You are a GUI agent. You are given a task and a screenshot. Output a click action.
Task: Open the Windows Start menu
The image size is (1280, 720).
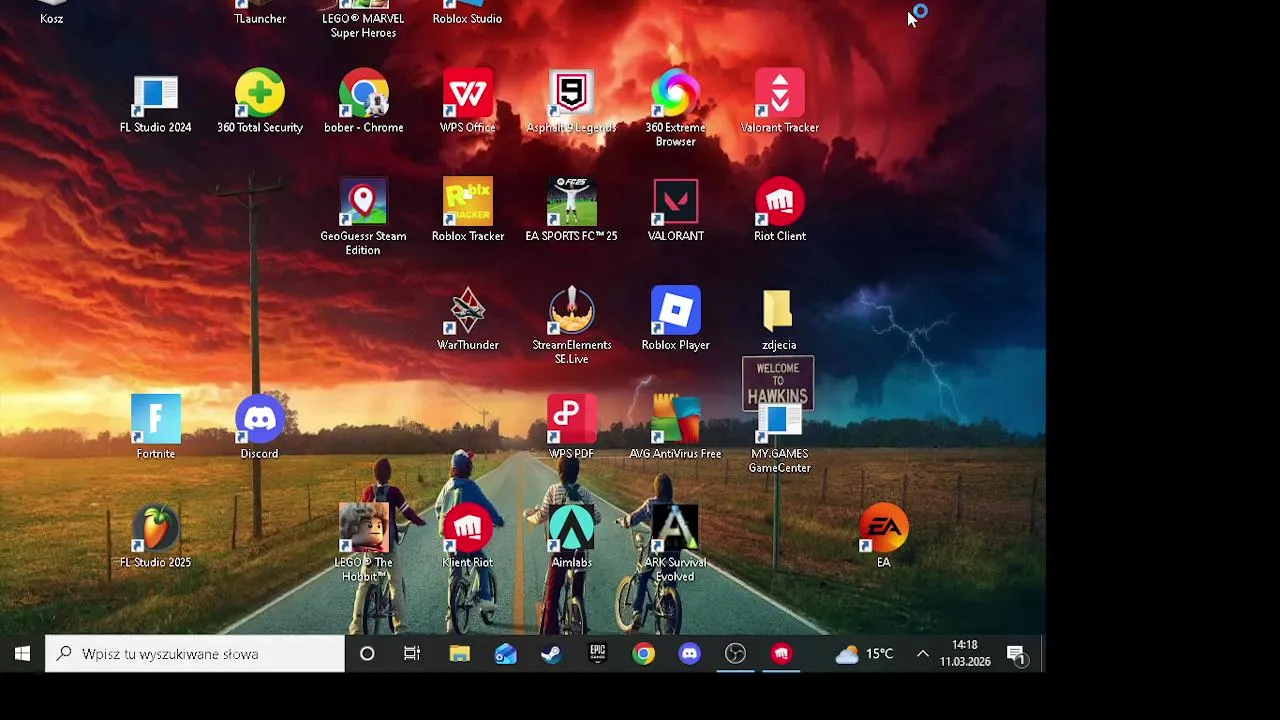click(22, 654)
